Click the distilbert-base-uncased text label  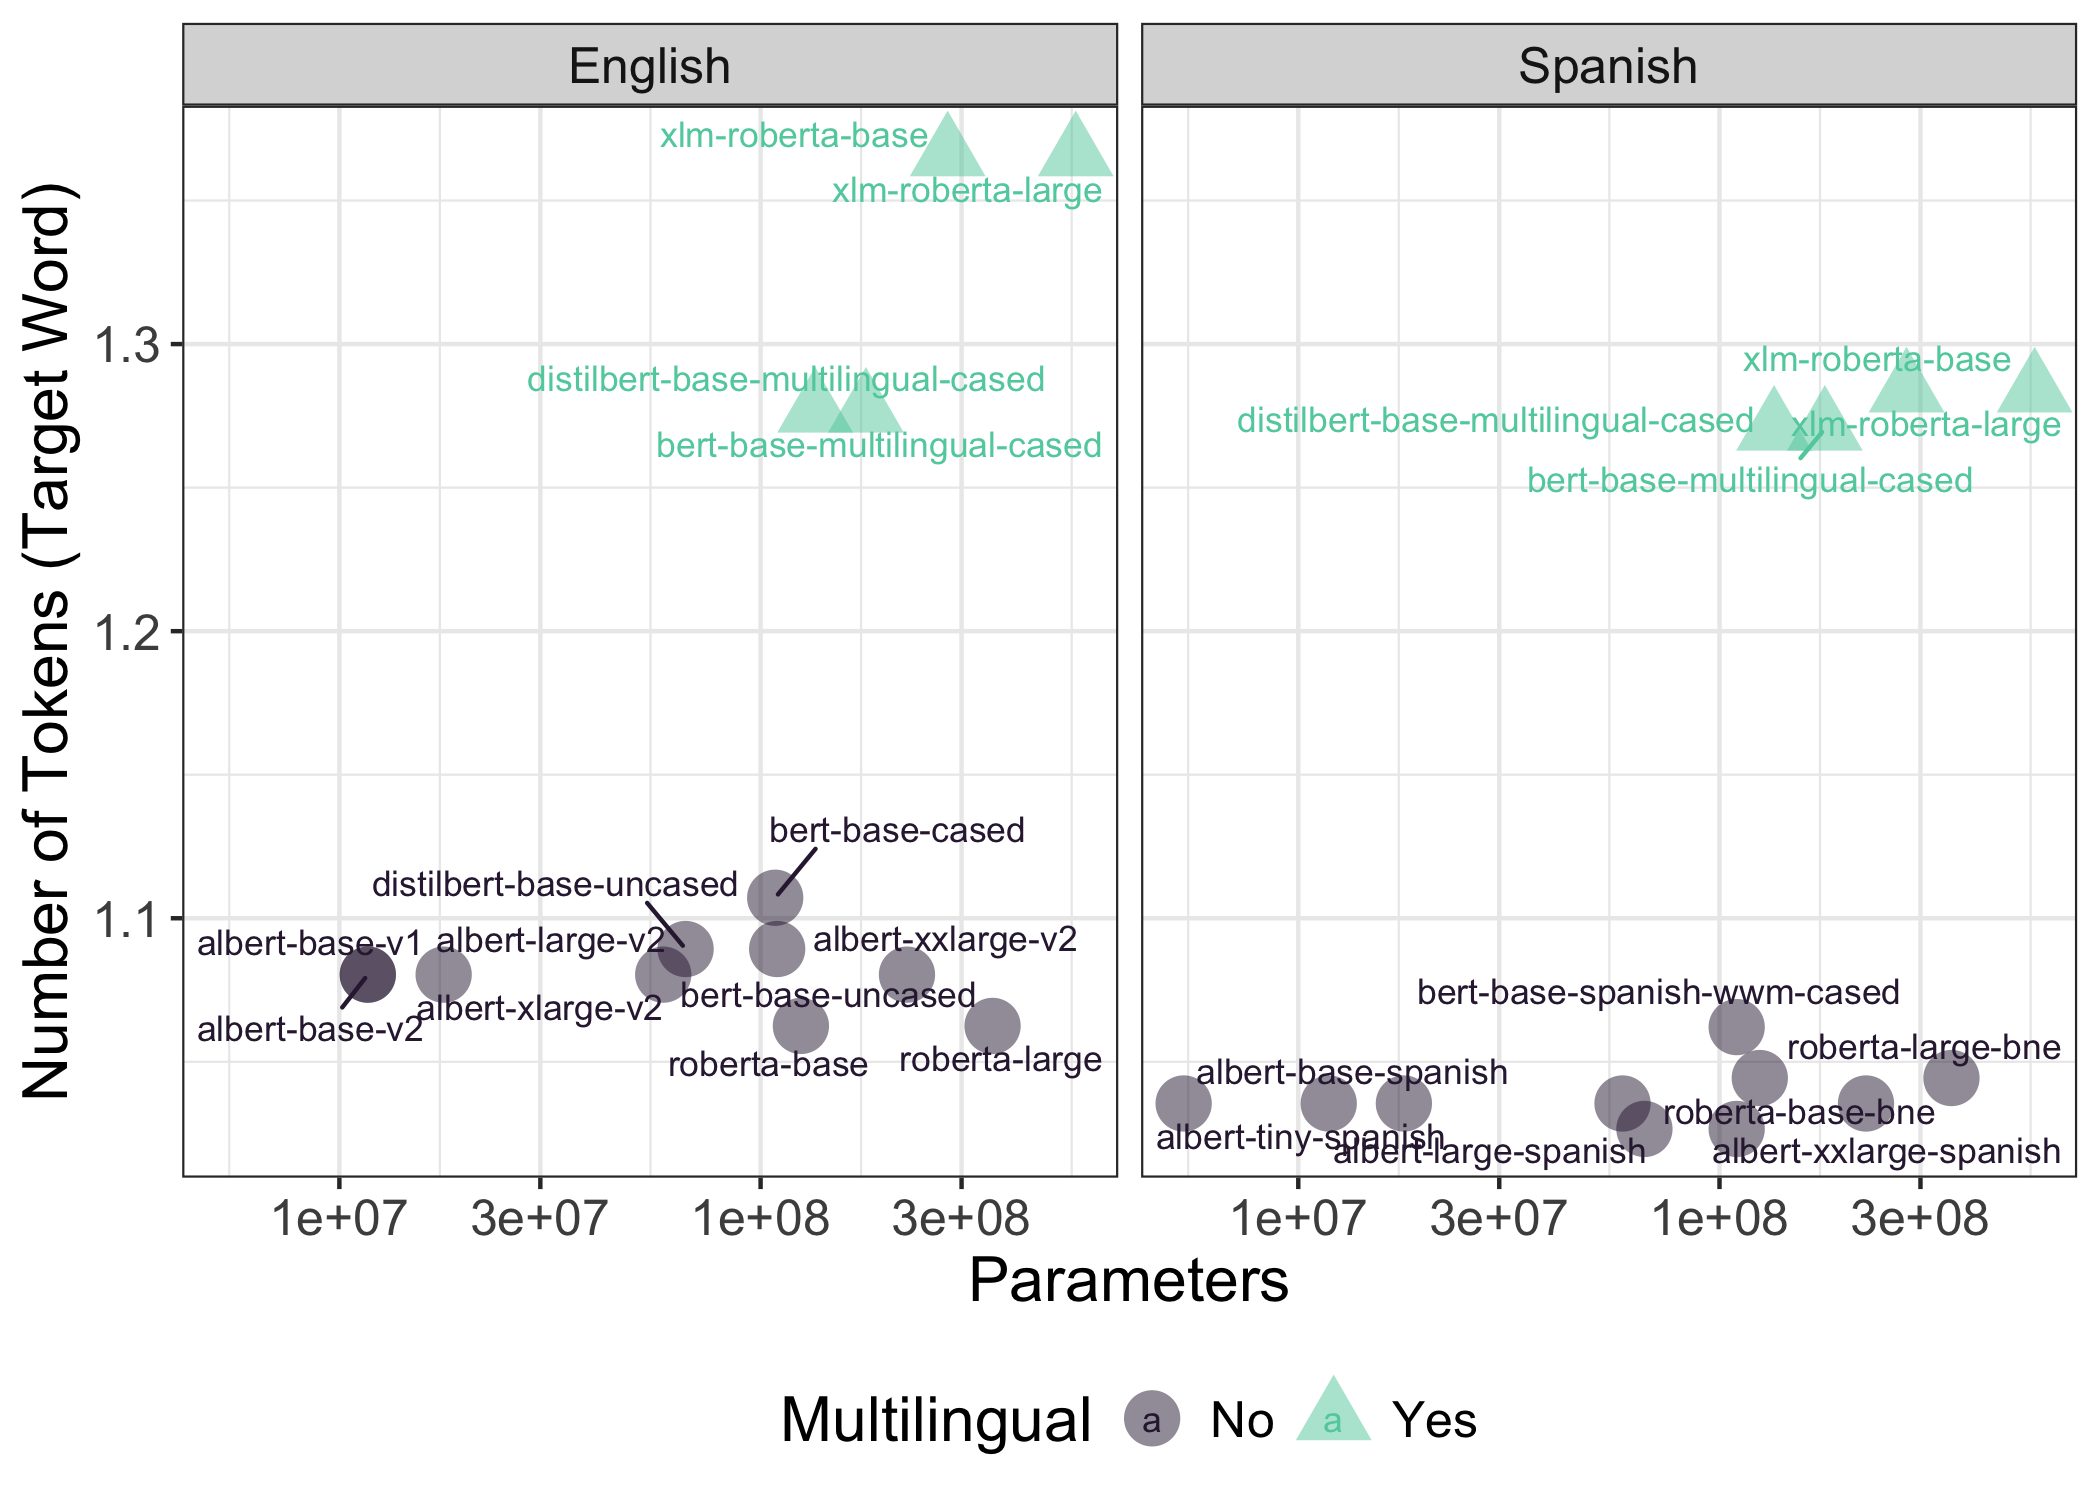tap(554, 885)
